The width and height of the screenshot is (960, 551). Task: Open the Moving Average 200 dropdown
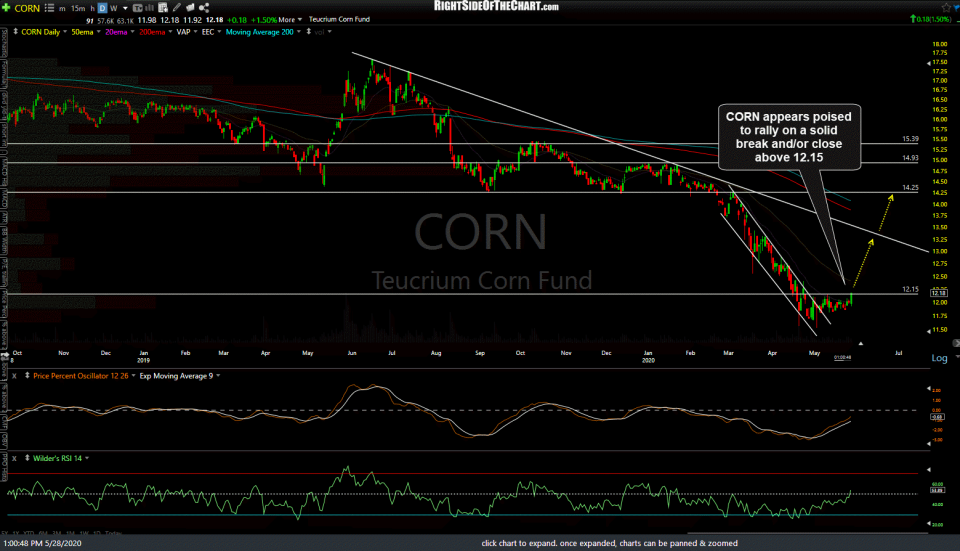(299, 32)
